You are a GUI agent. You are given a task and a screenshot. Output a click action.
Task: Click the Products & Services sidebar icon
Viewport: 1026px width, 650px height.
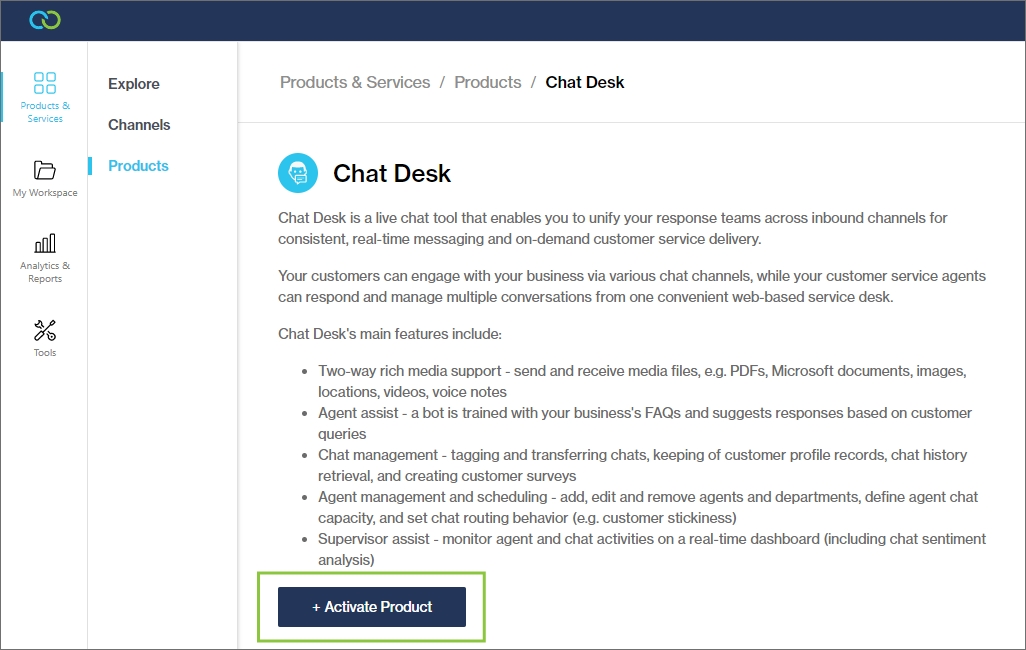(44, 95)
